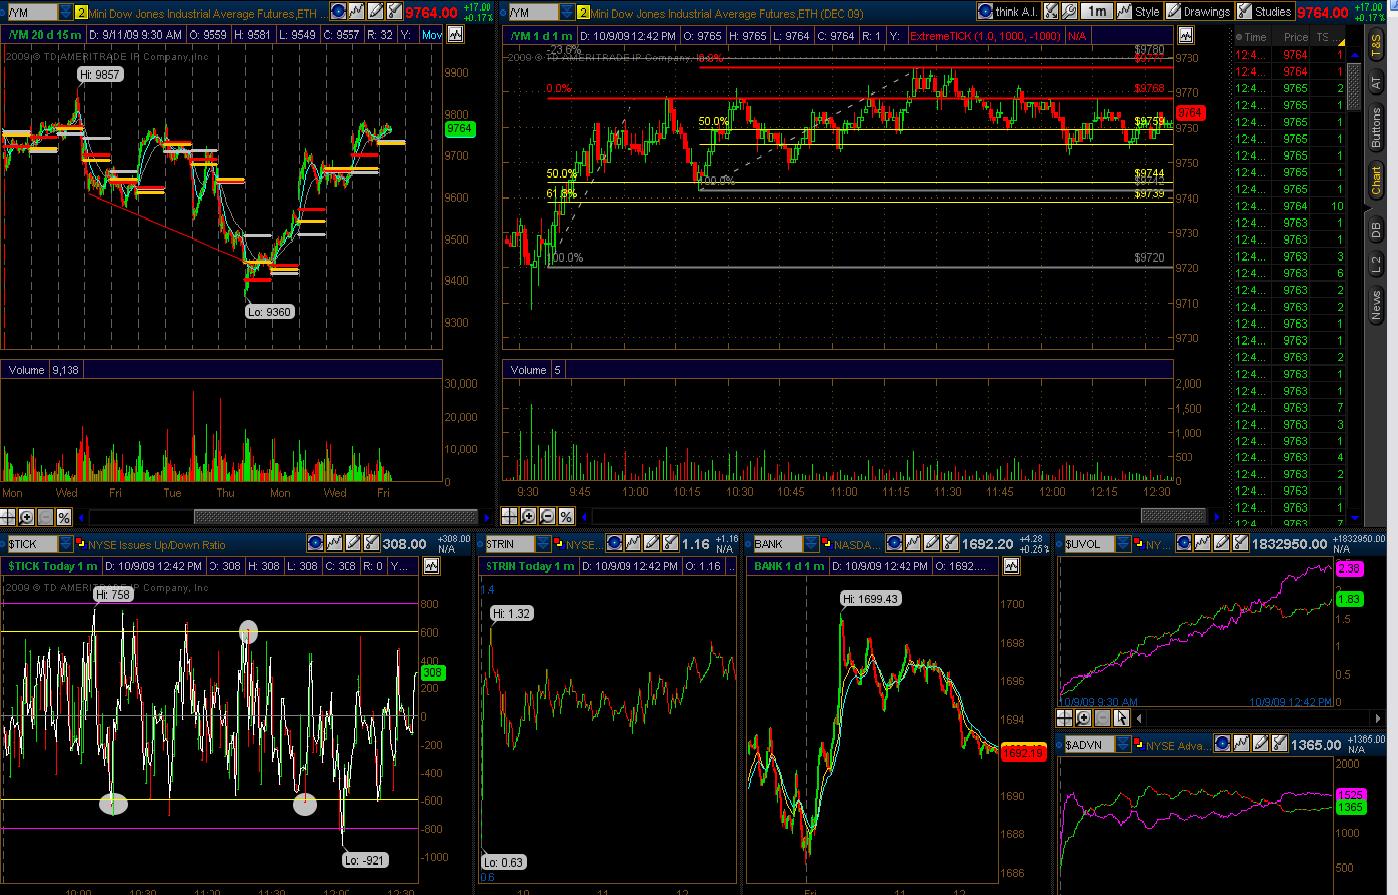Expand $TRIN symbol dropdown arrow

click(543, 543)
